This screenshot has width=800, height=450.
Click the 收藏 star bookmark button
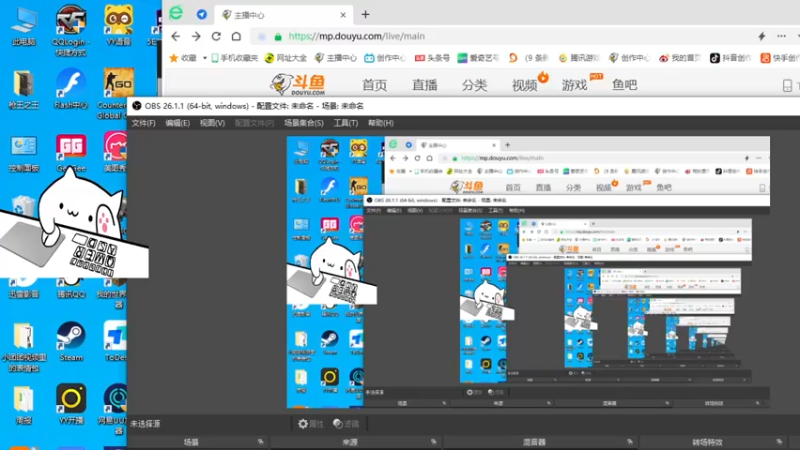(183, 58)
